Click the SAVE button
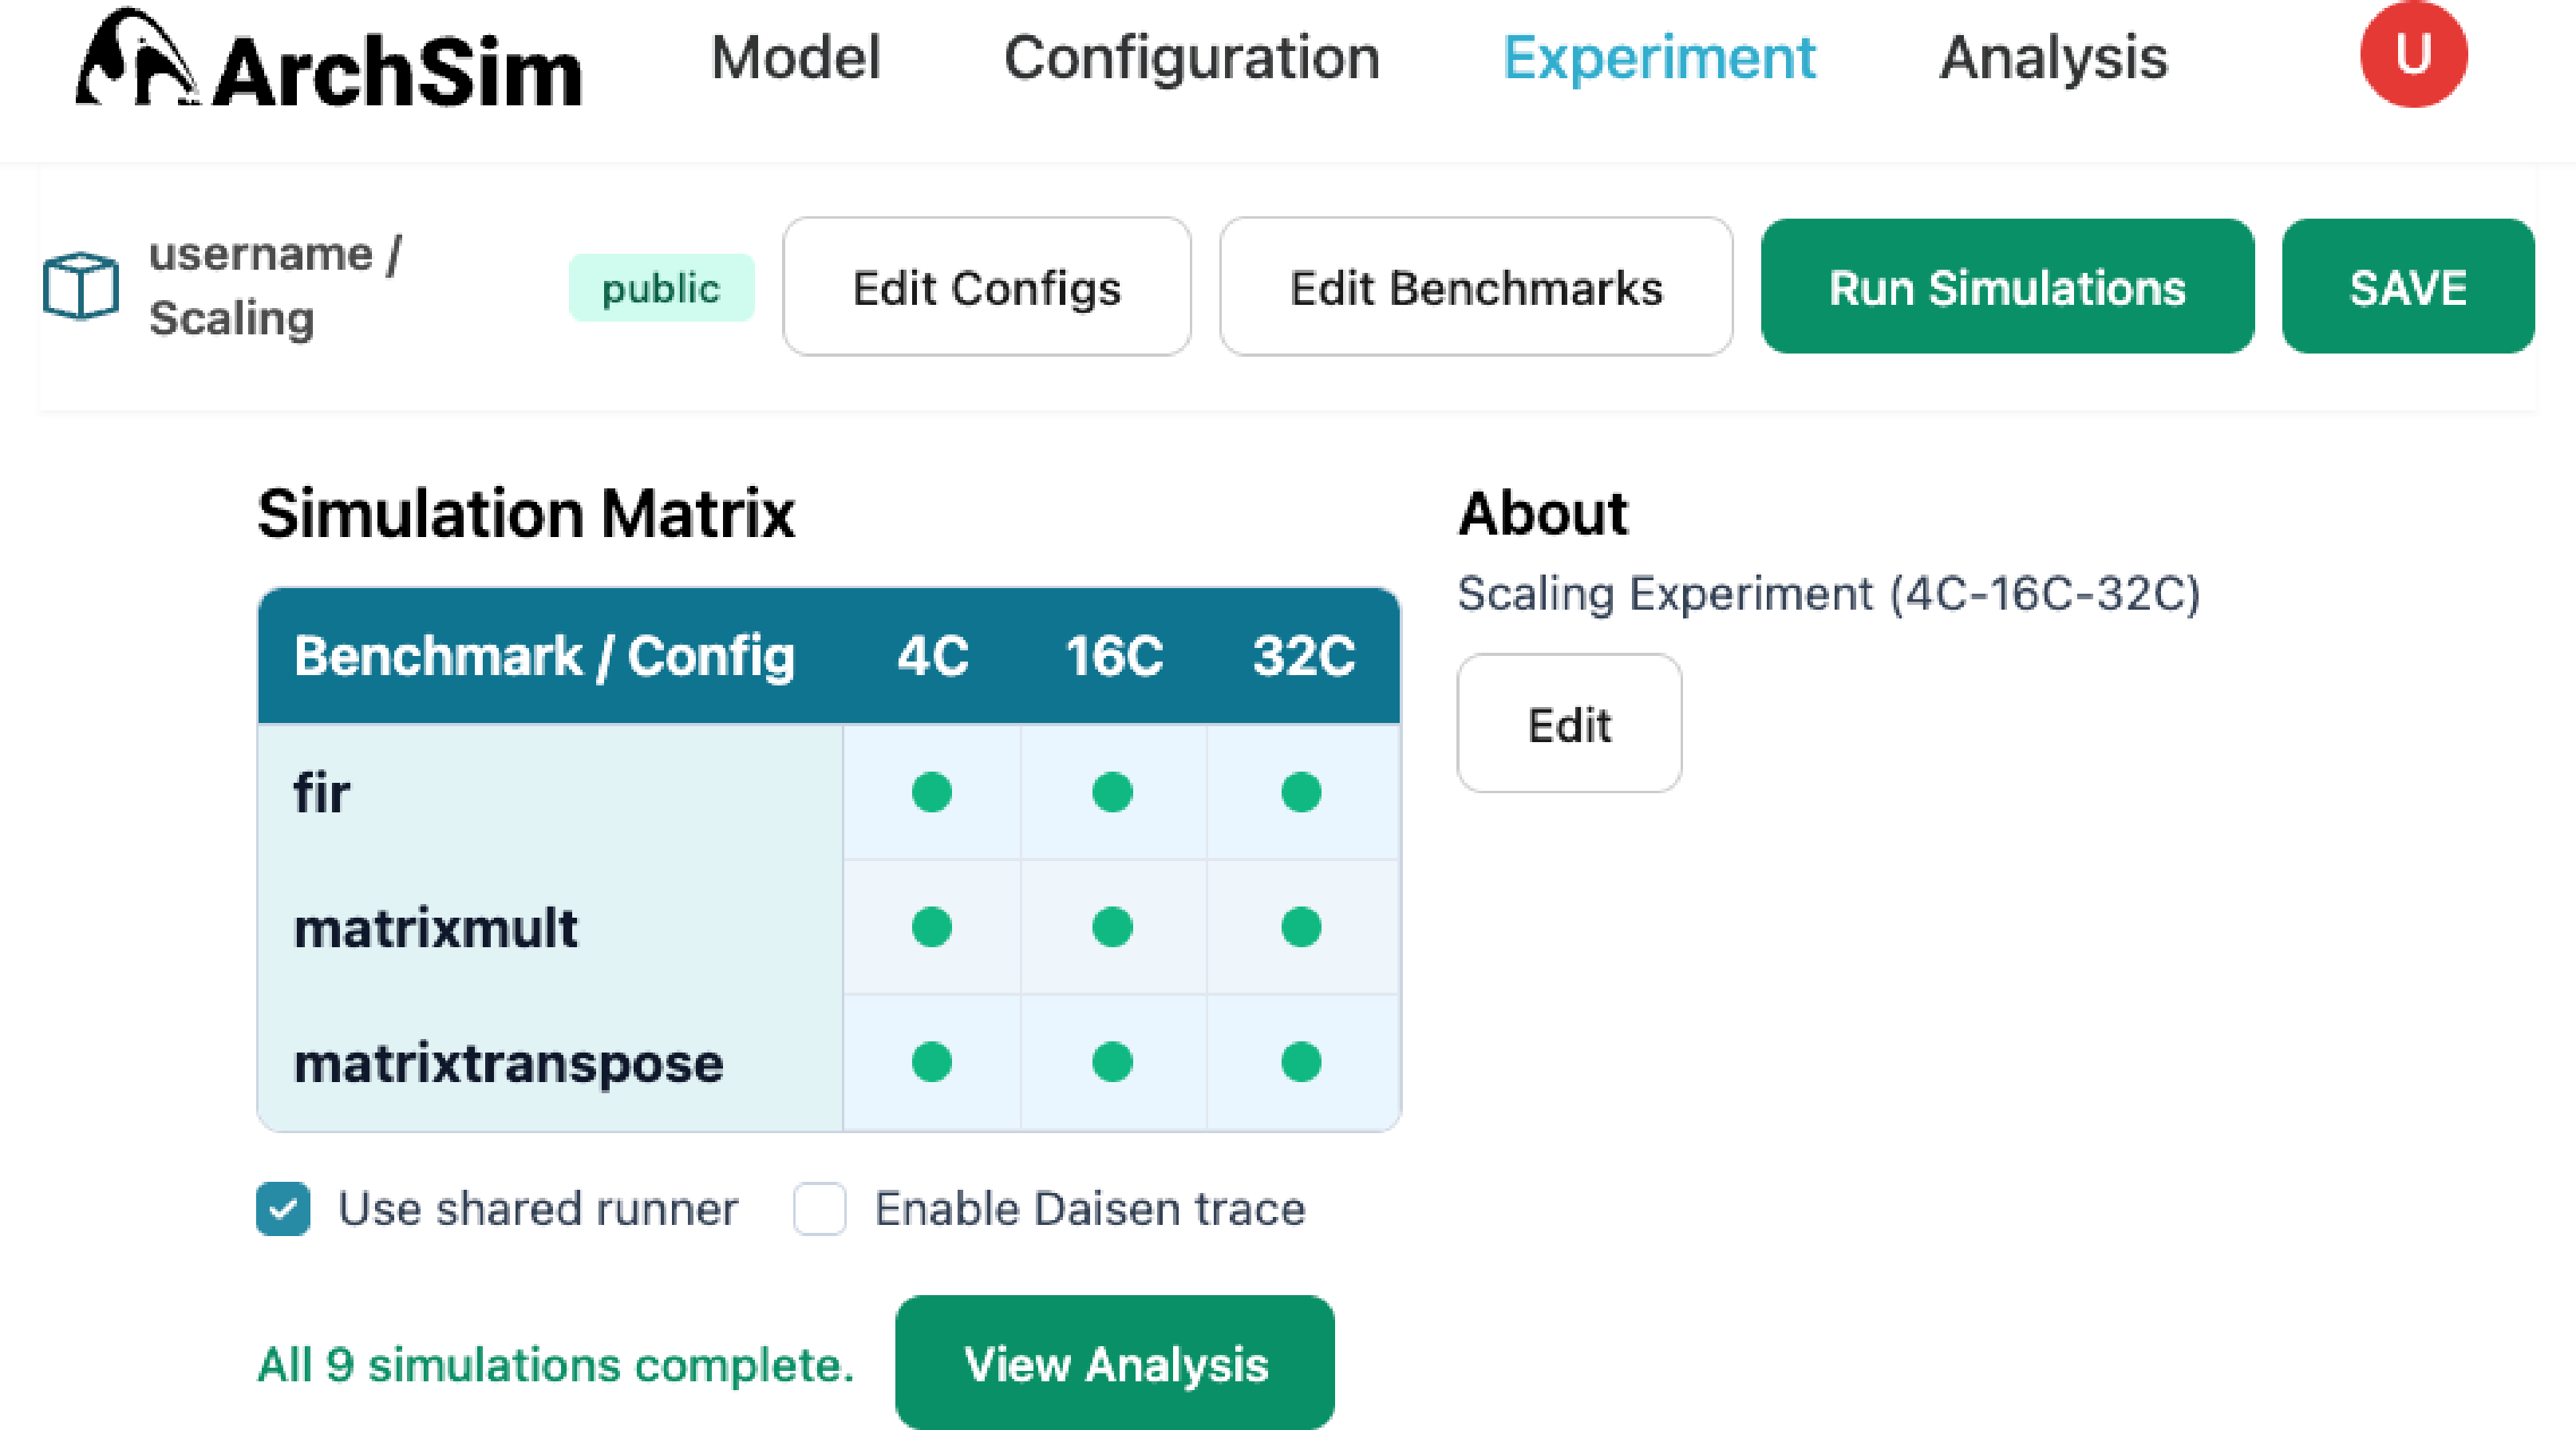This screenshot has width=2576, height=1430. coord(2408,287)
